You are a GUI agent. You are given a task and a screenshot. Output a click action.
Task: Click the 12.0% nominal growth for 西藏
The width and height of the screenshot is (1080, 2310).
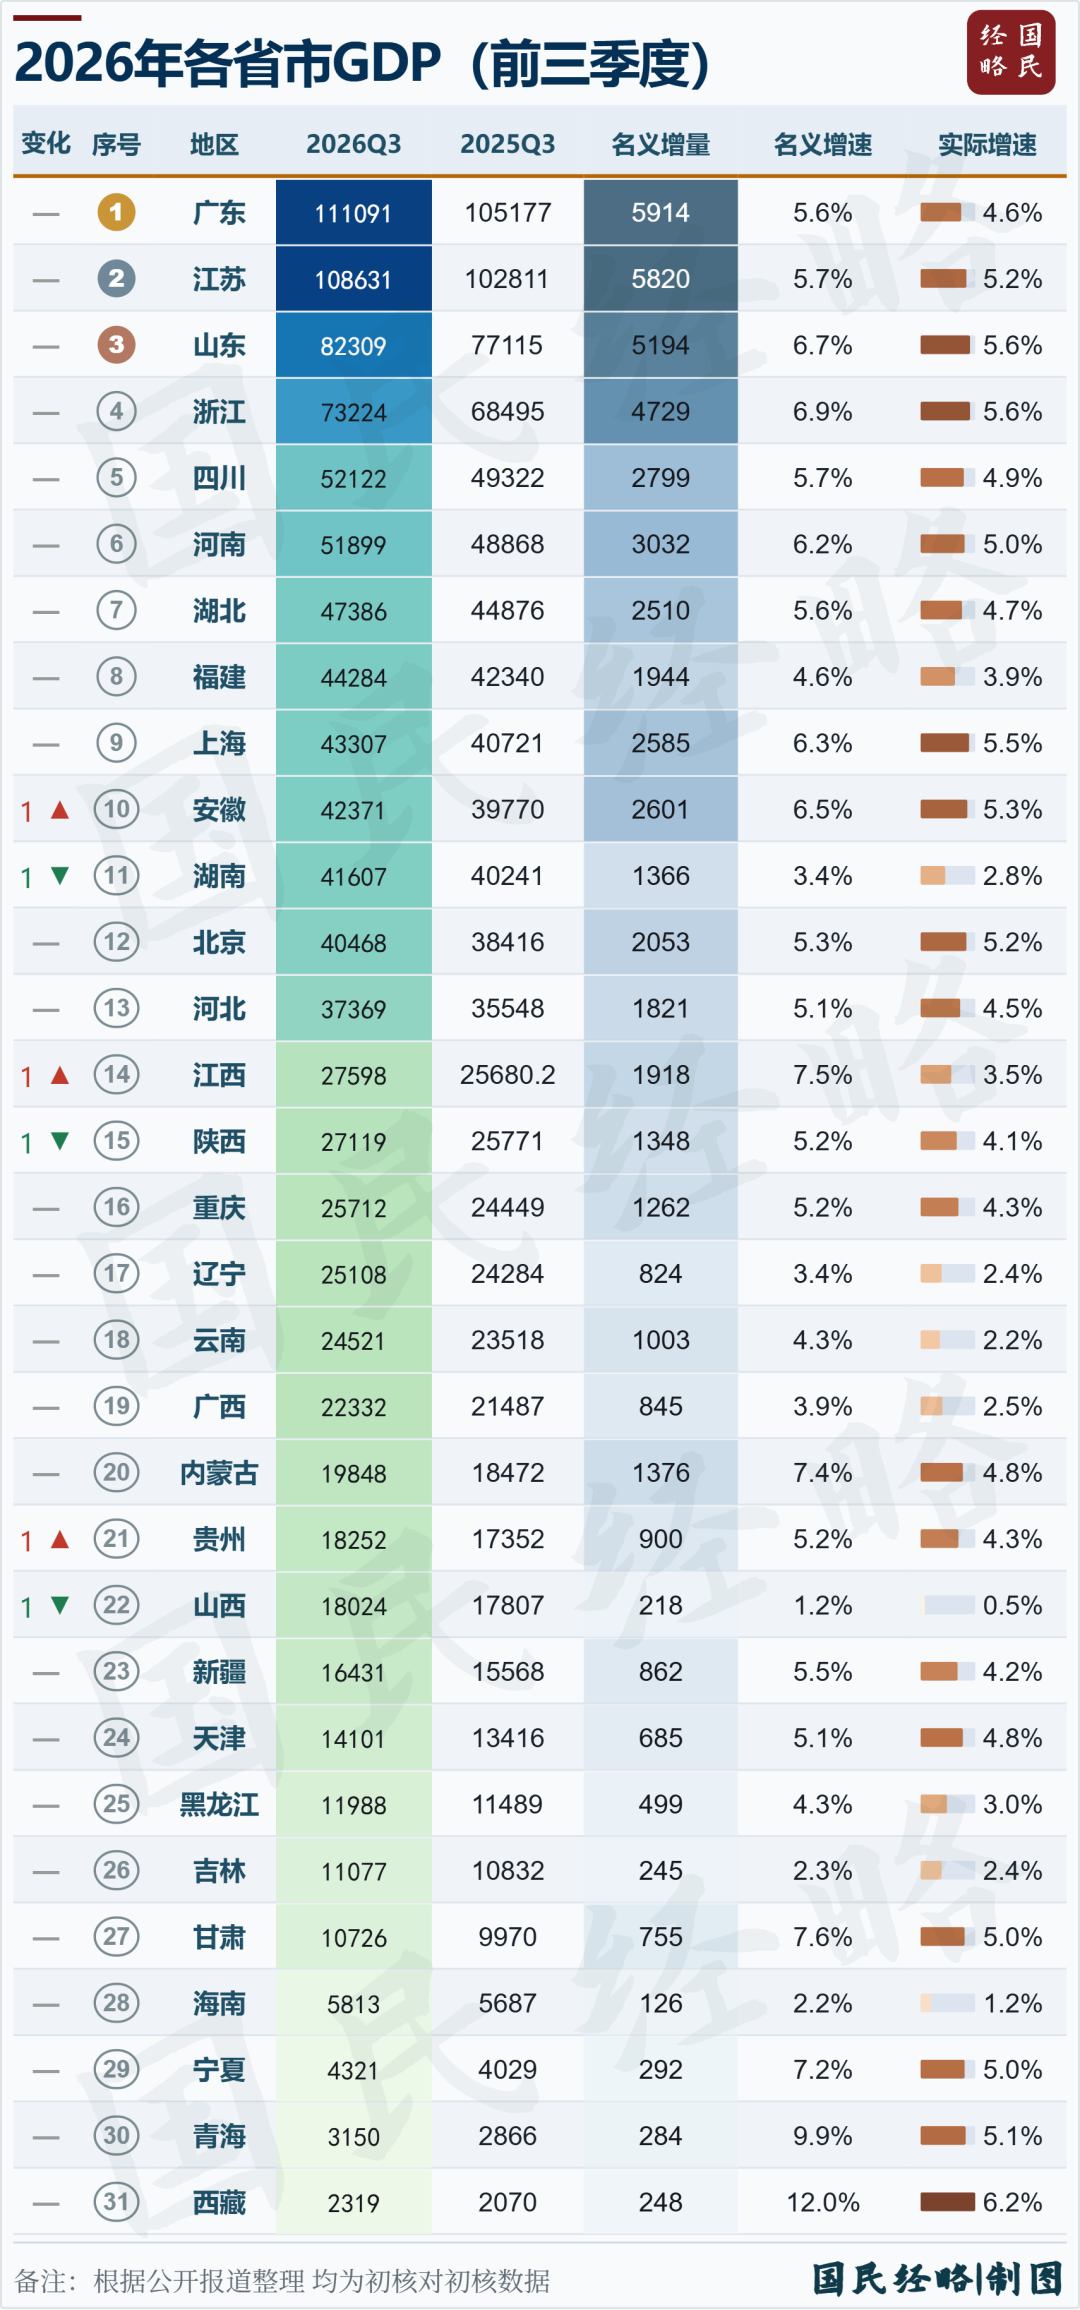[x=823, y=2202]
